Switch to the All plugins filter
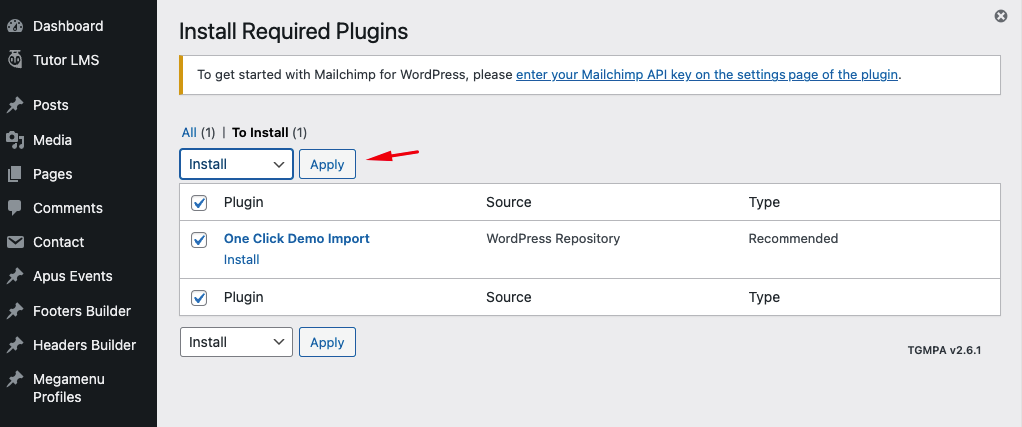Viewport: 1022px width, 427px height. point(189,132)
